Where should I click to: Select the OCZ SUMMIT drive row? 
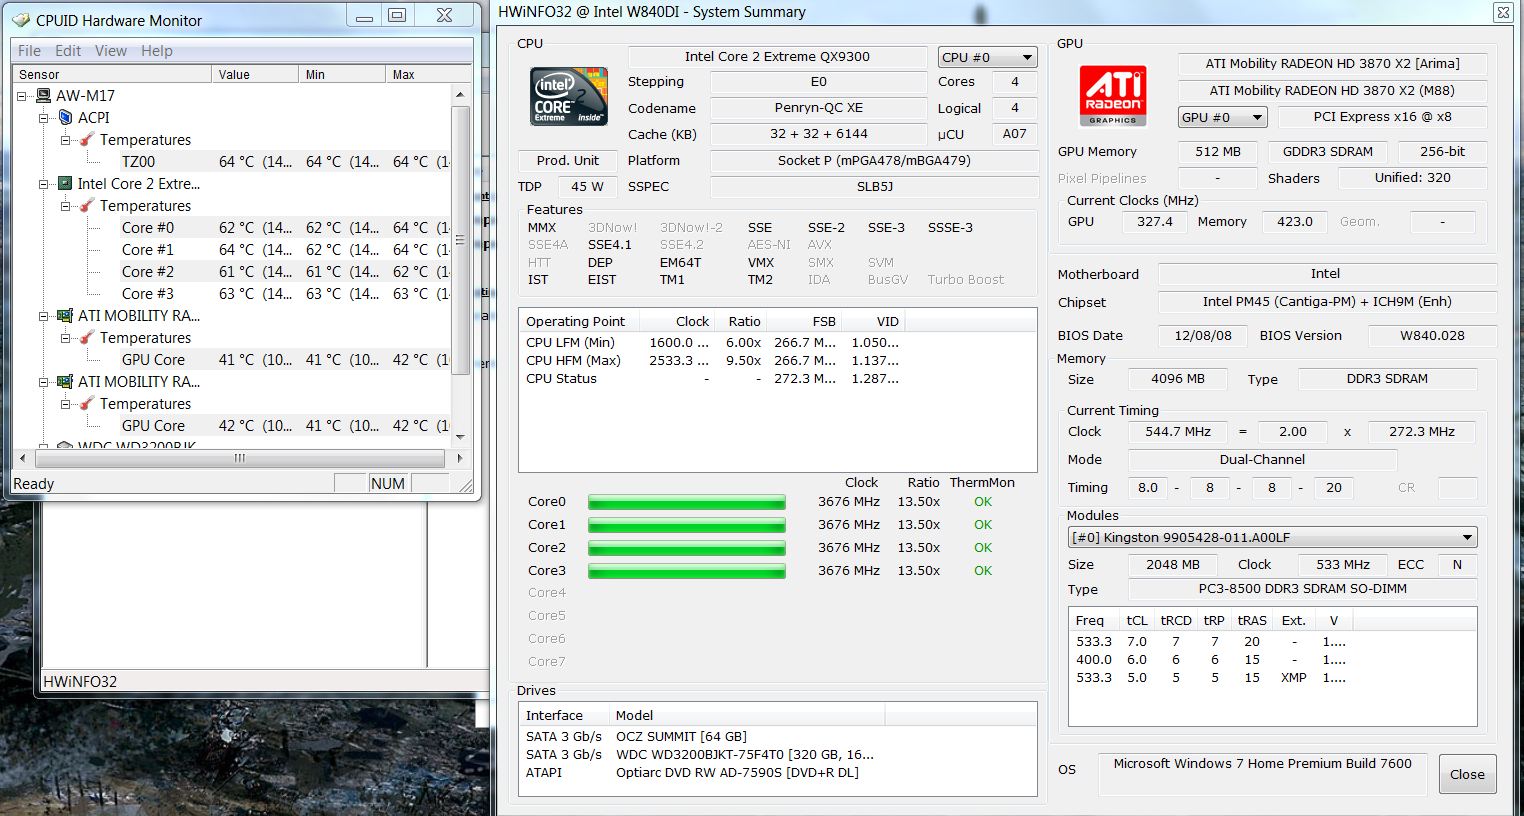click(700, 736)
